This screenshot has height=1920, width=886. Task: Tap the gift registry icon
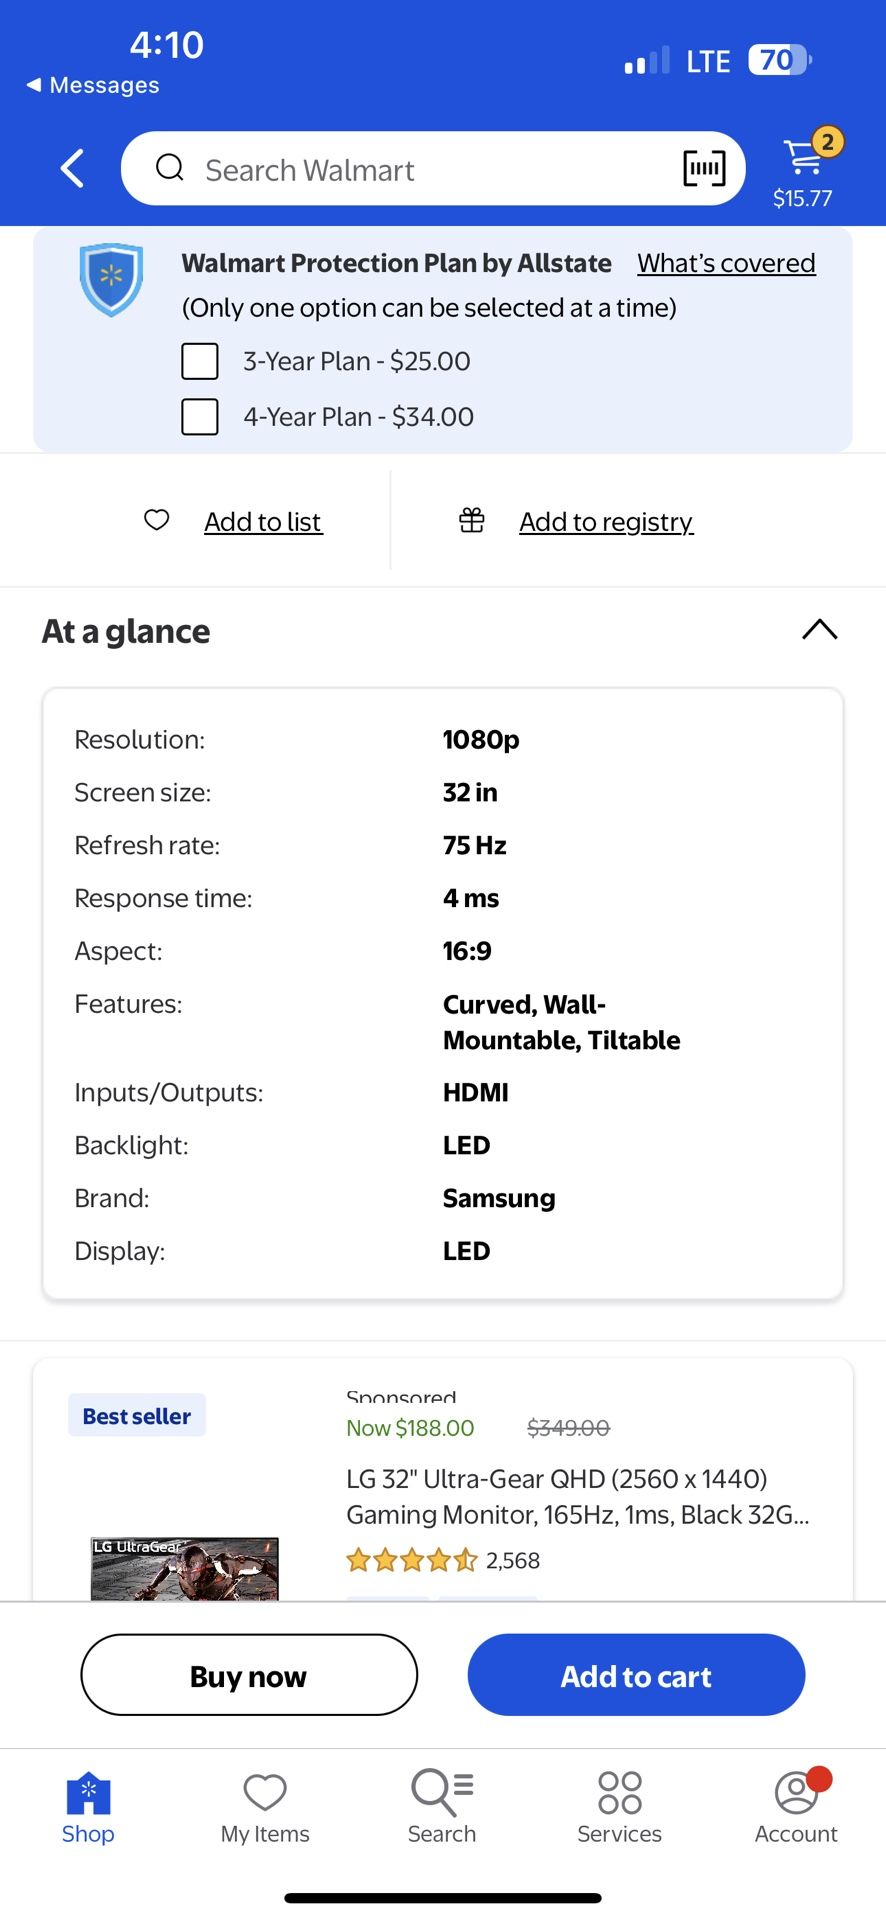[x=472, y=520]
